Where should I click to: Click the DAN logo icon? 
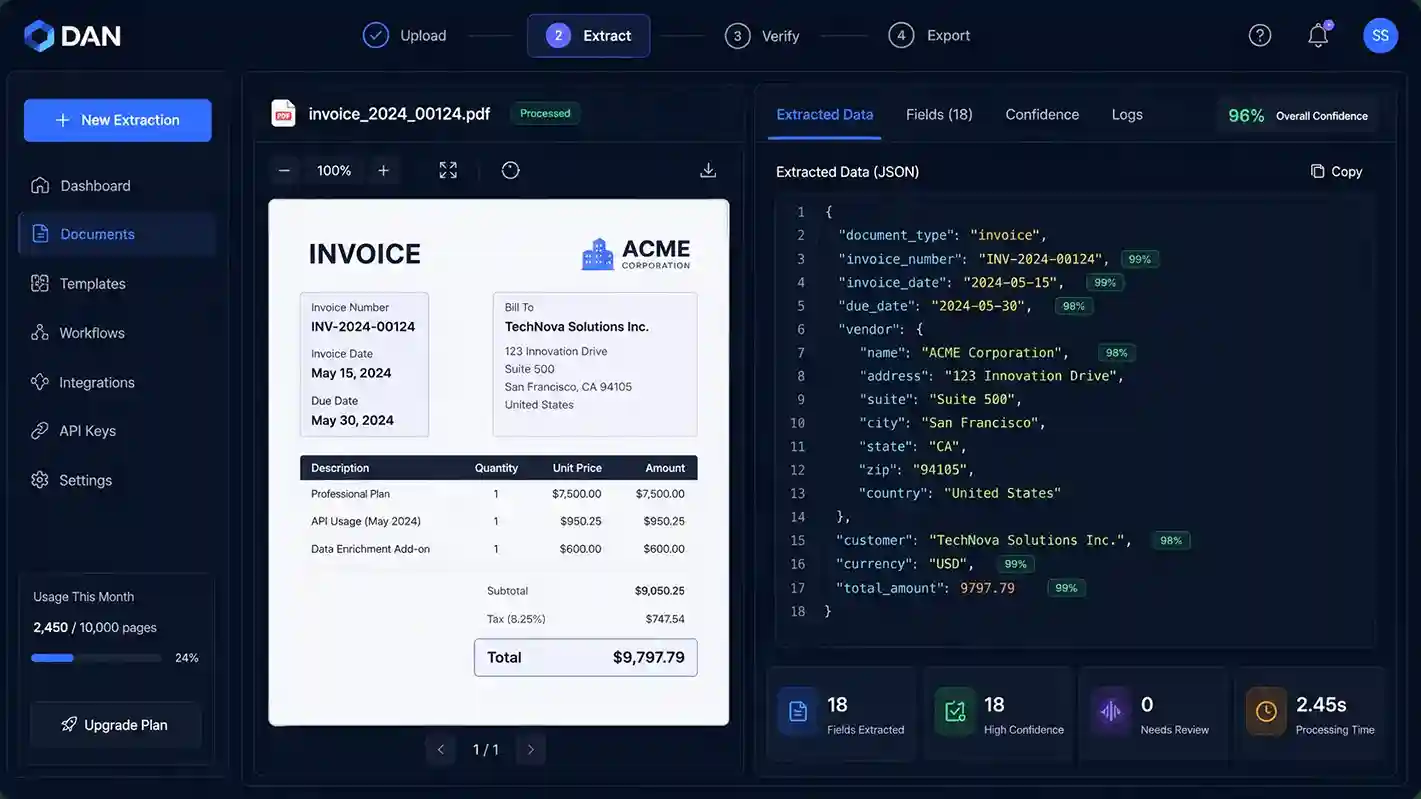click(39, 36)
